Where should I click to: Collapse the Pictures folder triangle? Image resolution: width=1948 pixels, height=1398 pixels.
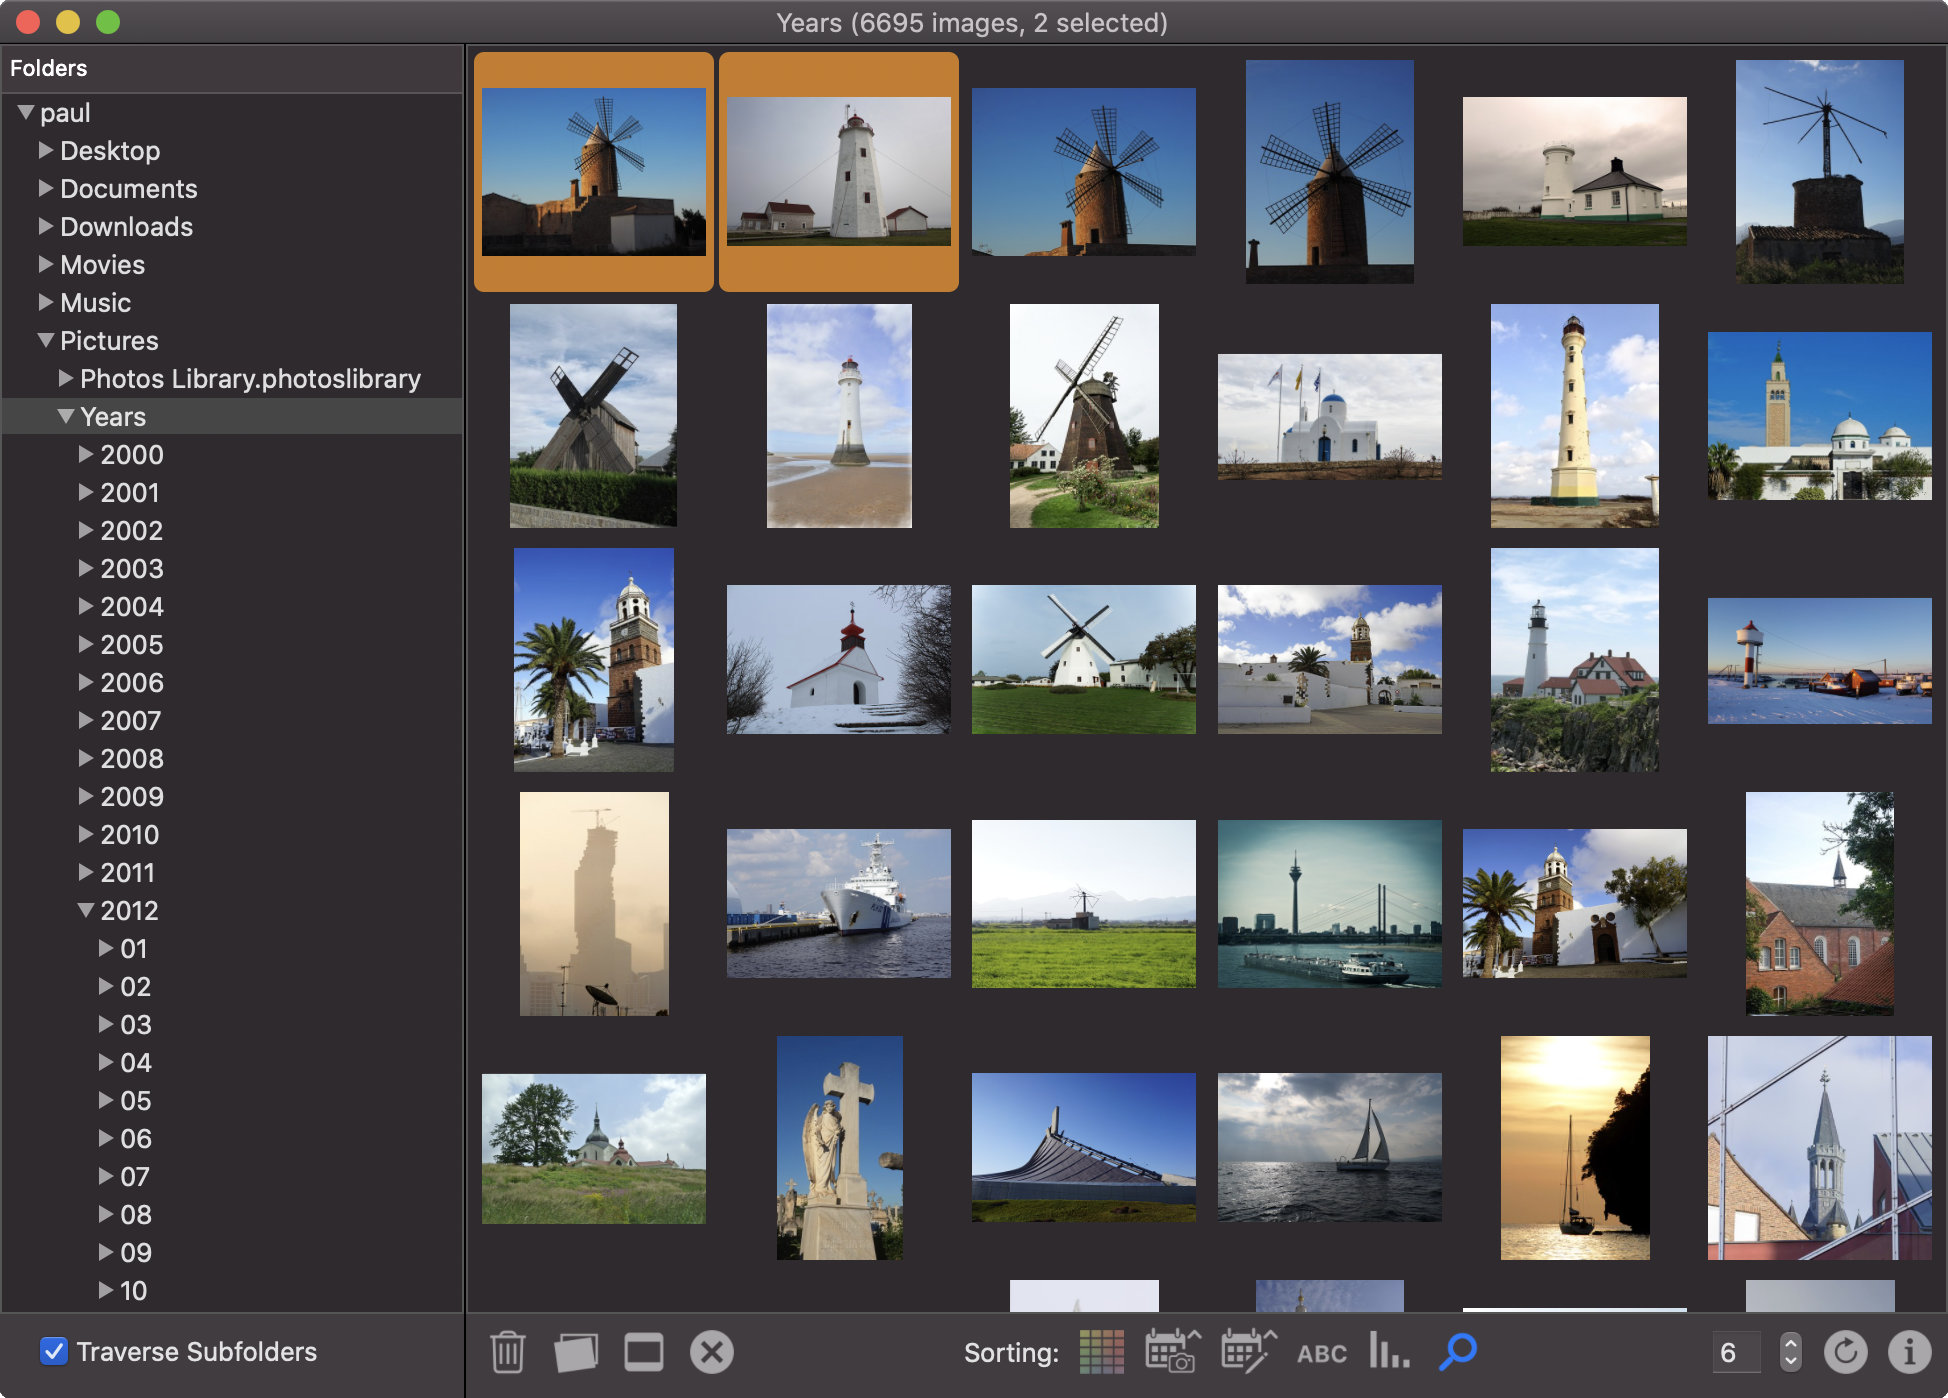[46, 340]
